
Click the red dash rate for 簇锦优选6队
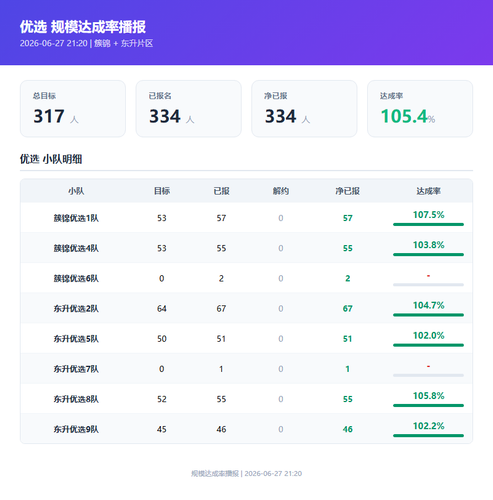tap(428, 276)
